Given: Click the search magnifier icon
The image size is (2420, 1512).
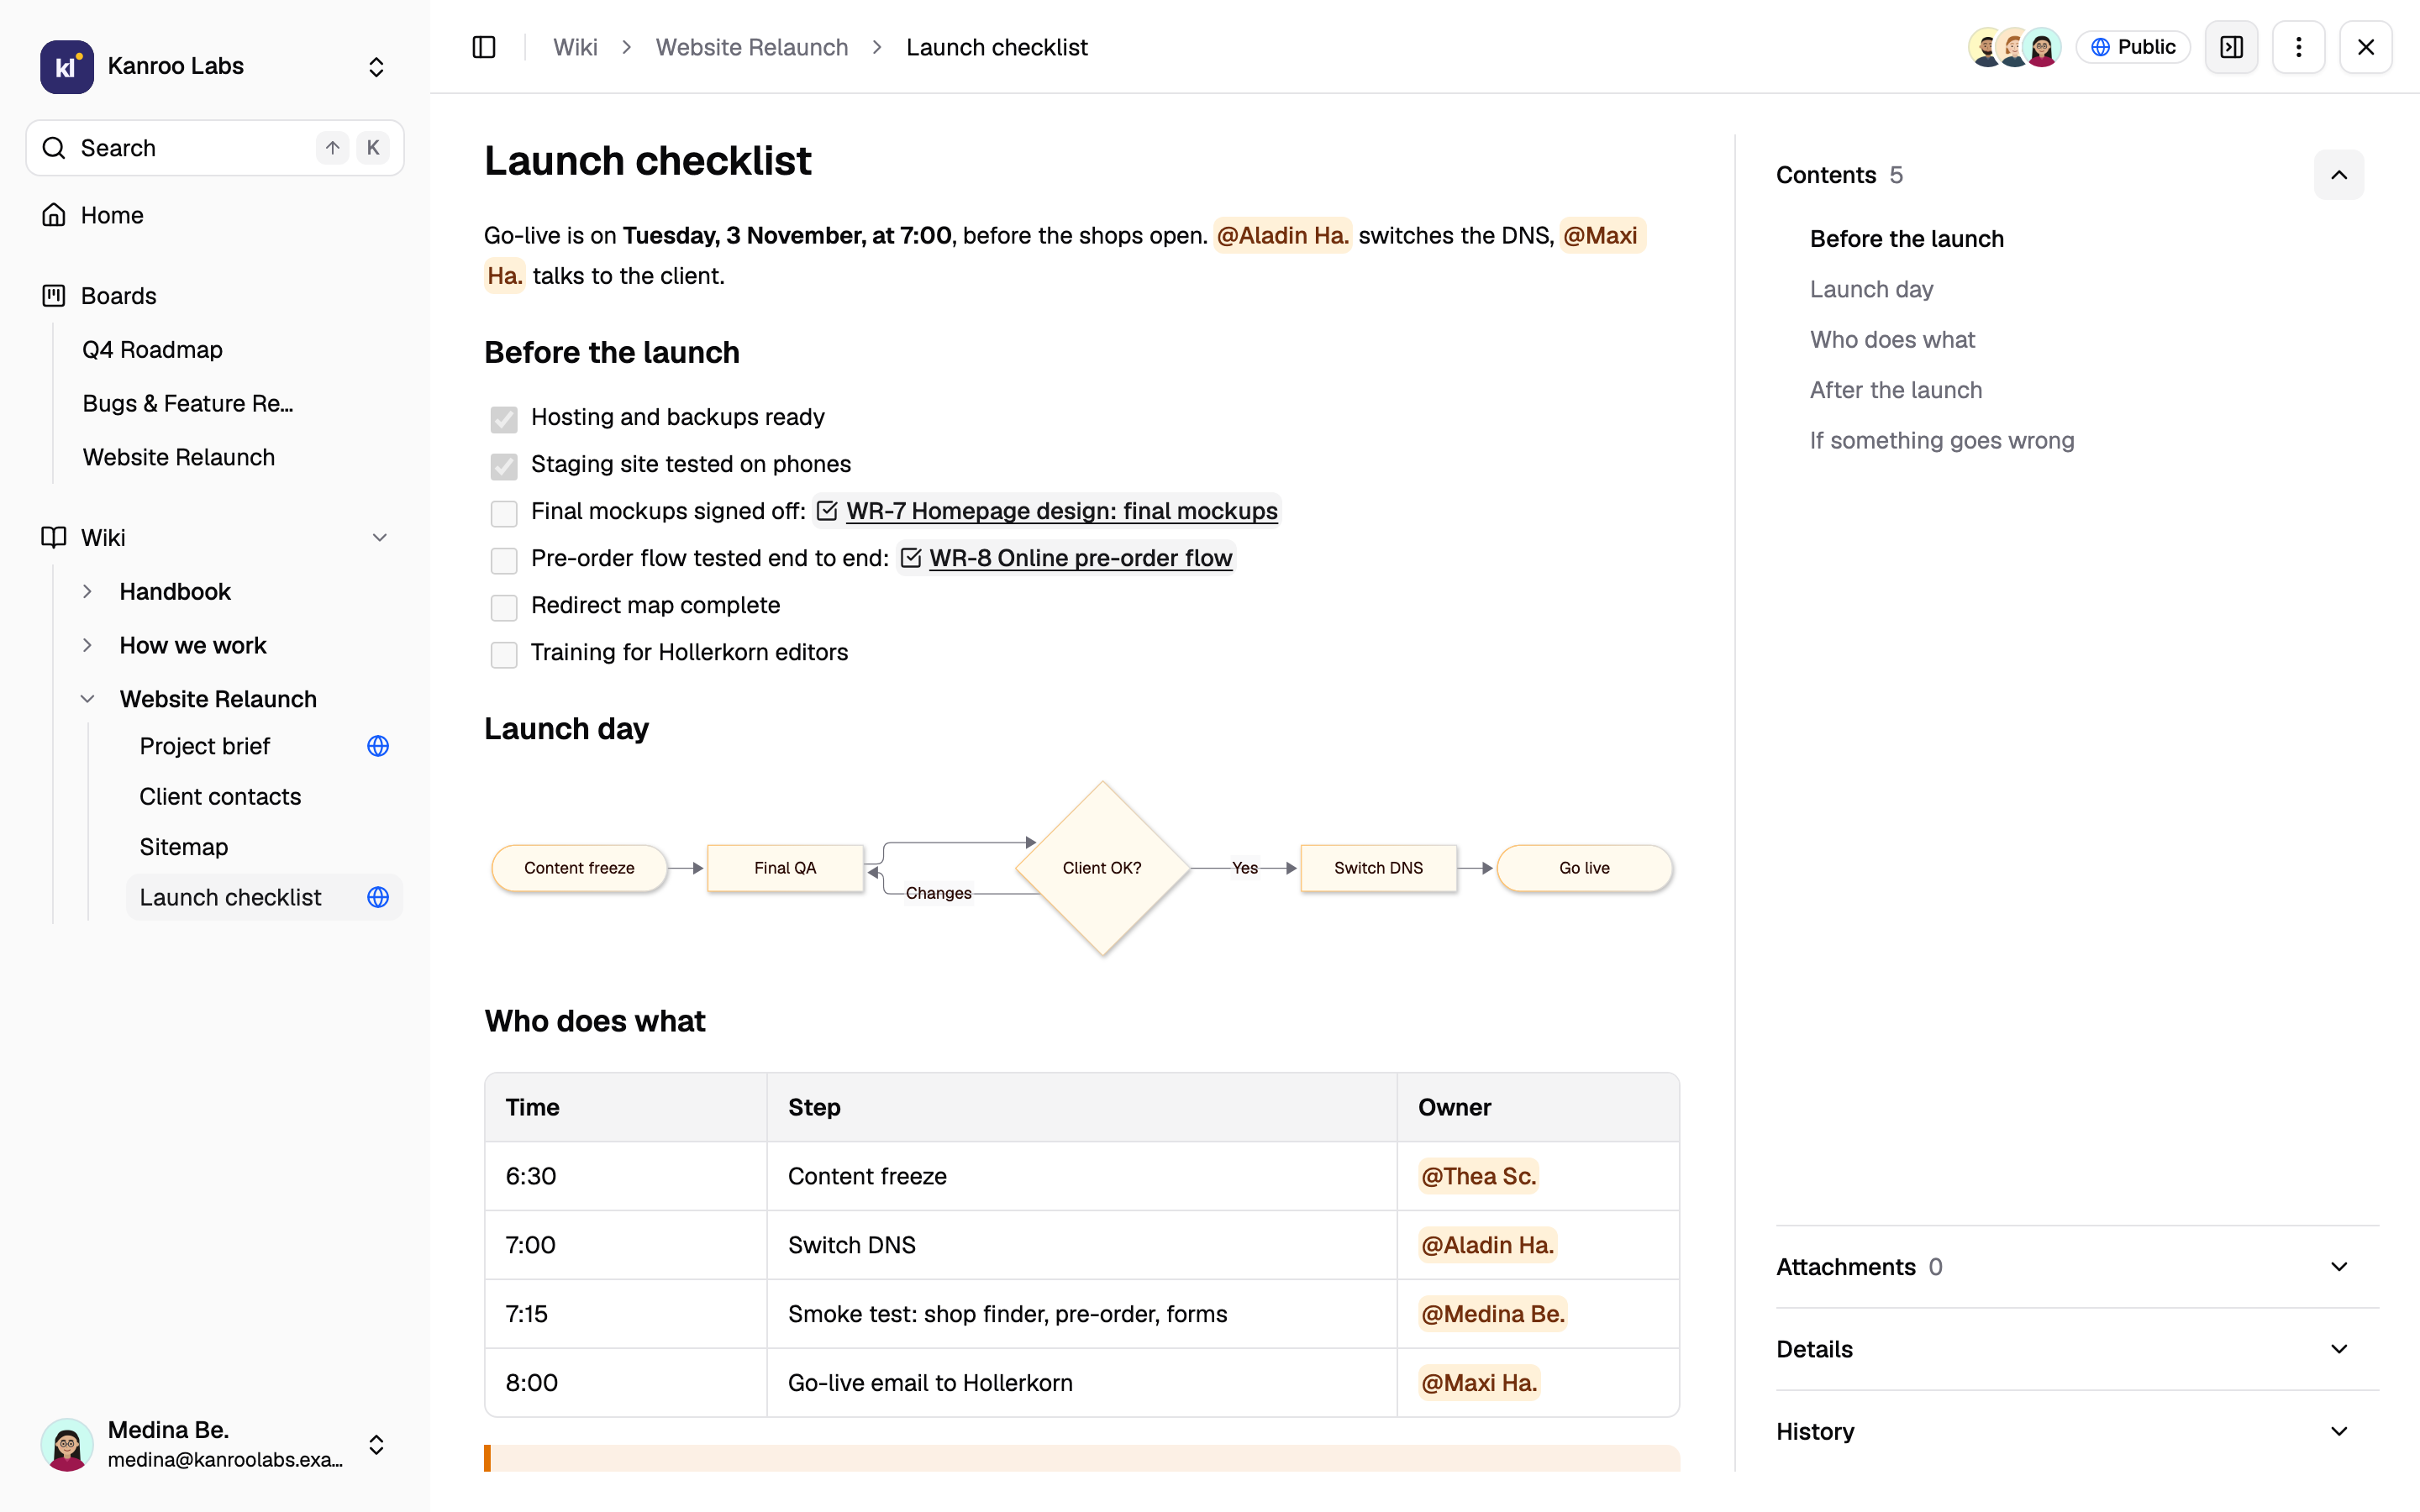Looking at the screenshot, I should tap(54, 148).
